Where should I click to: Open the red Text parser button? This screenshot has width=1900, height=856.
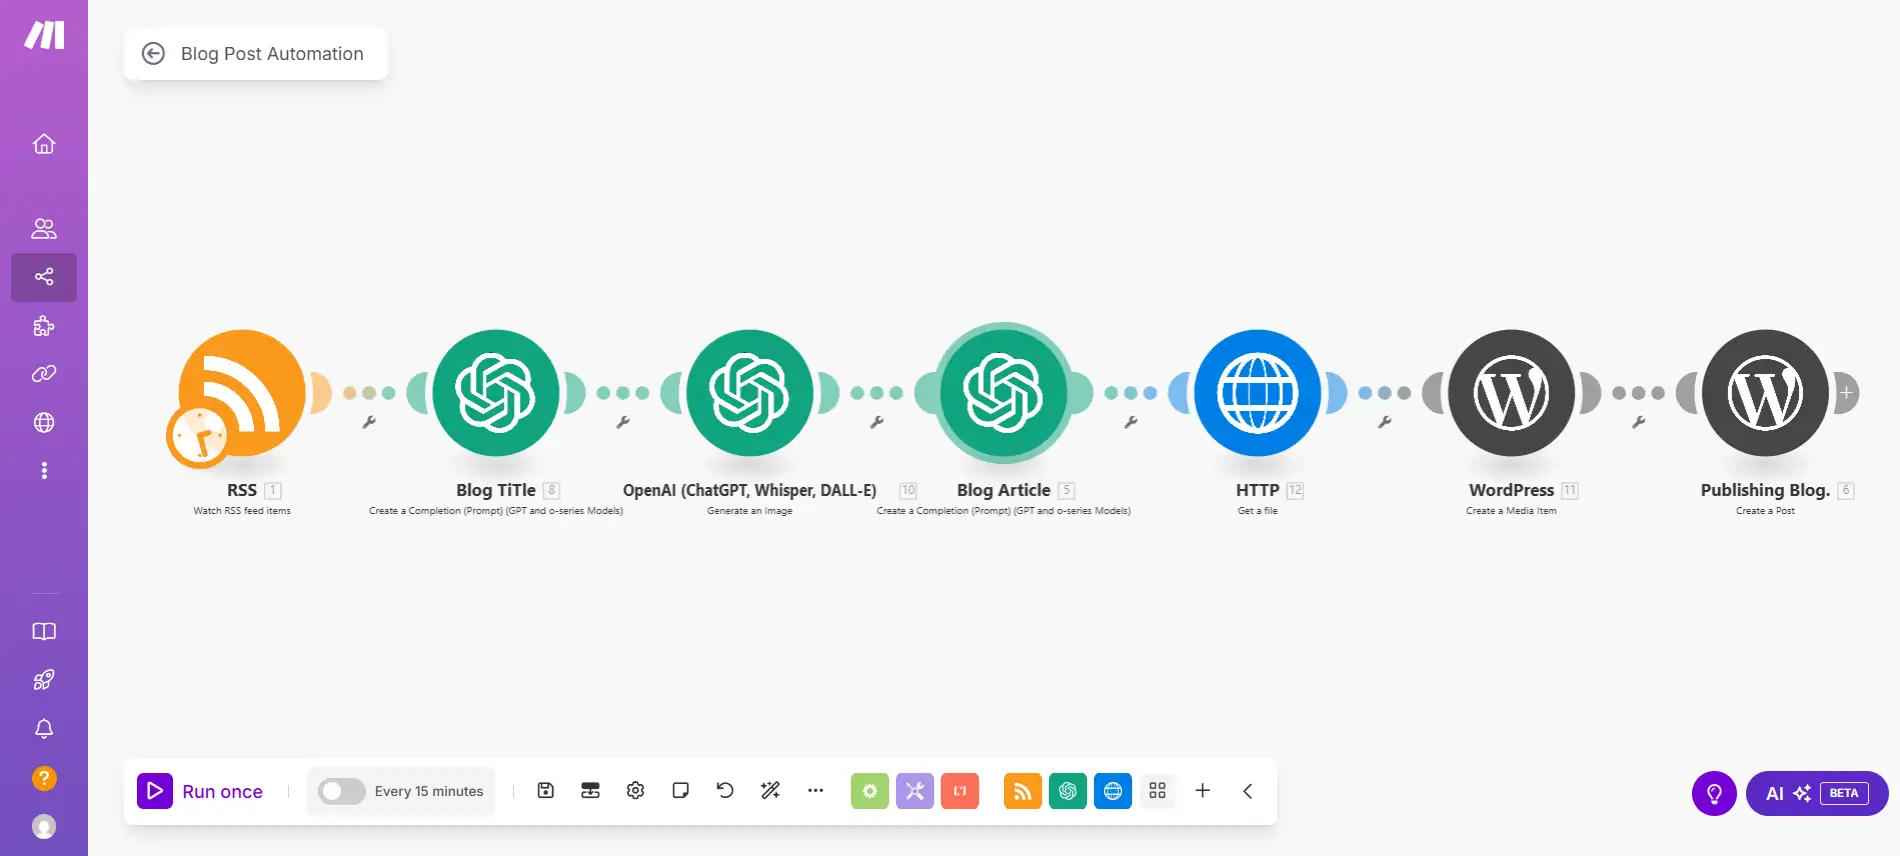click(x=960, y=791)
